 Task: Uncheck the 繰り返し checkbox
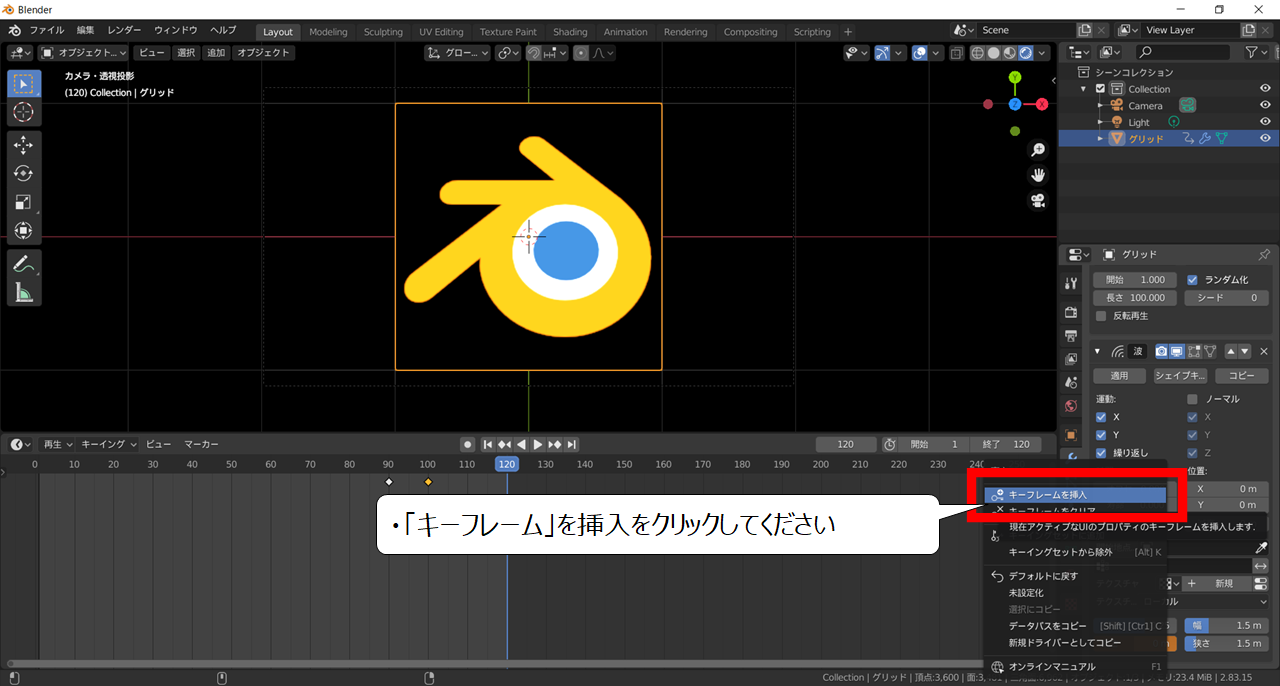1101,453
